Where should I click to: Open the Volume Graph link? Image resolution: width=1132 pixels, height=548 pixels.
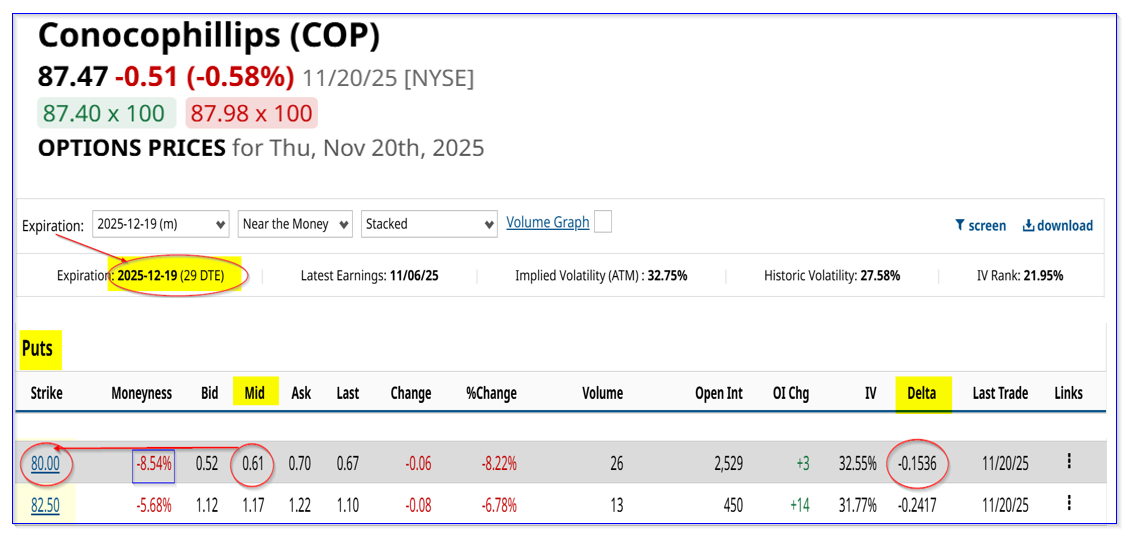(x=547, y=222)
